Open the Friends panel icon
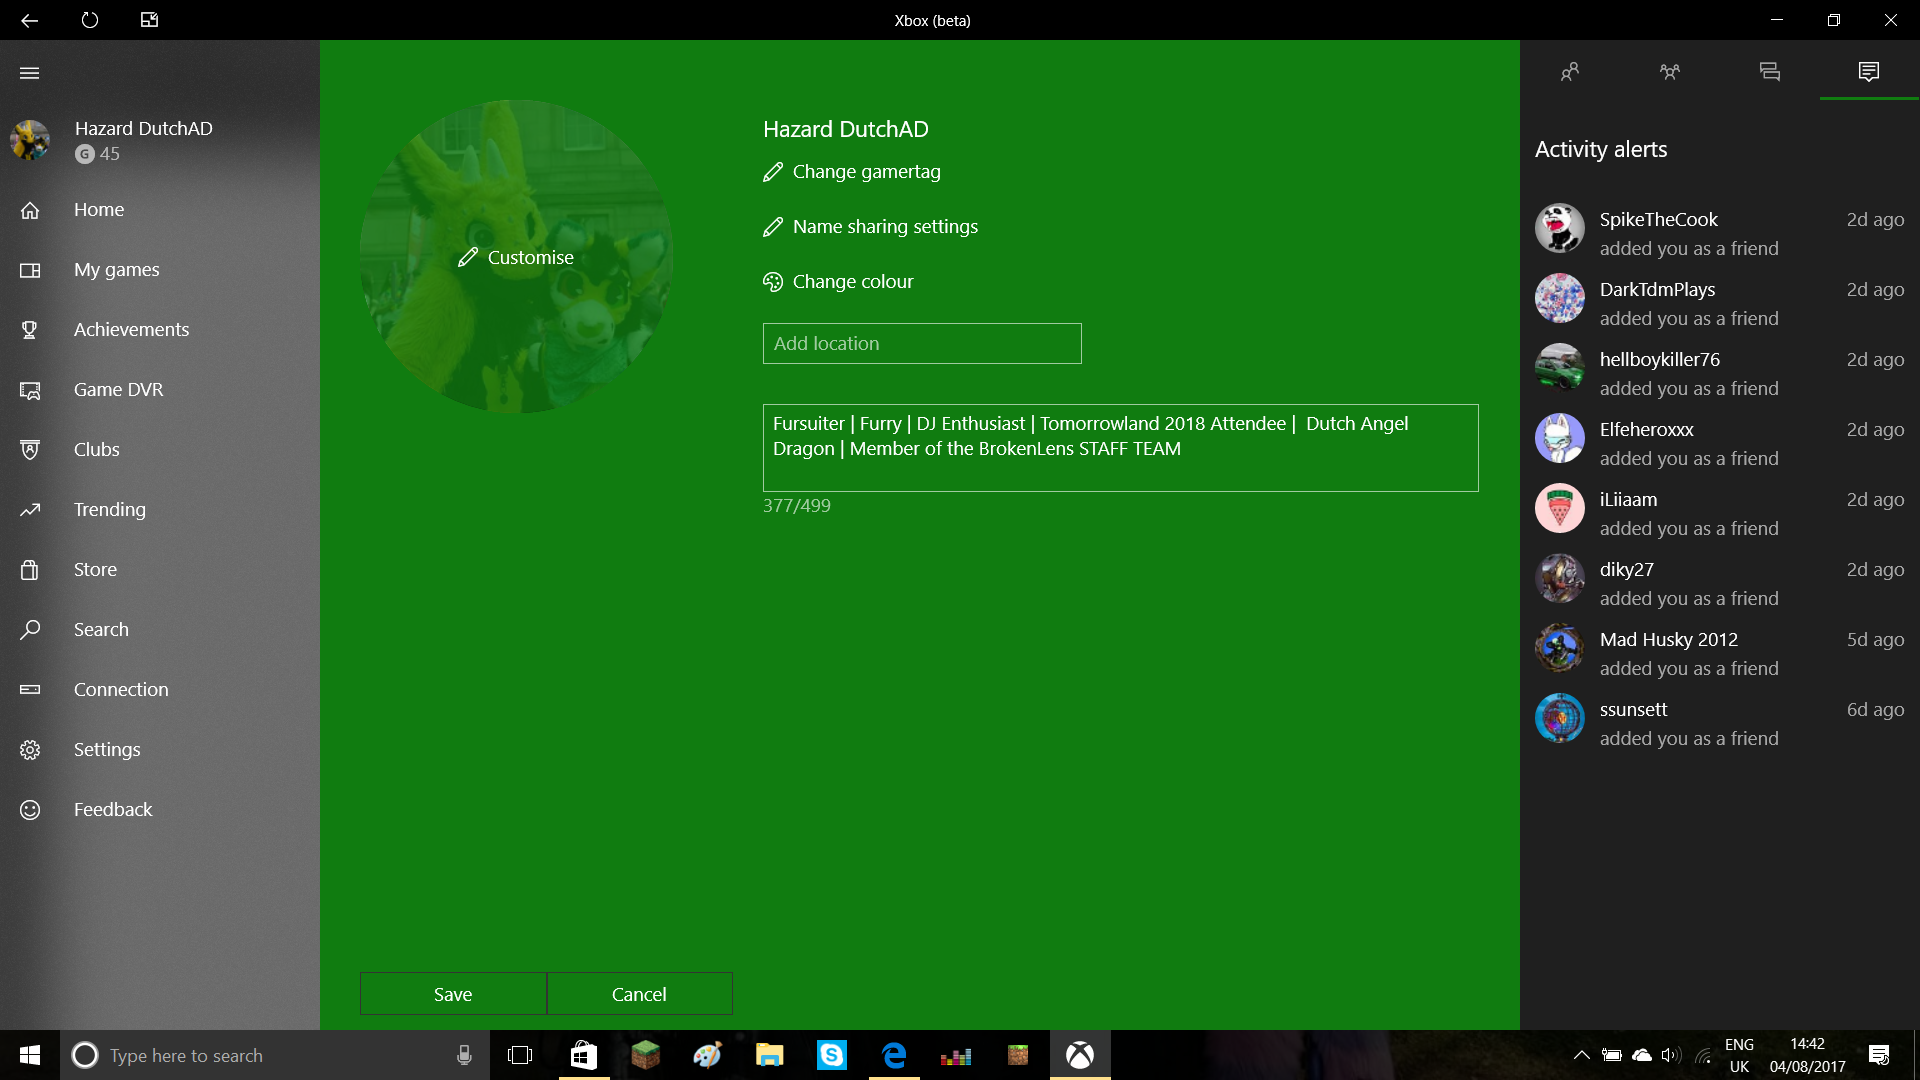 (x=1570, y=71)
